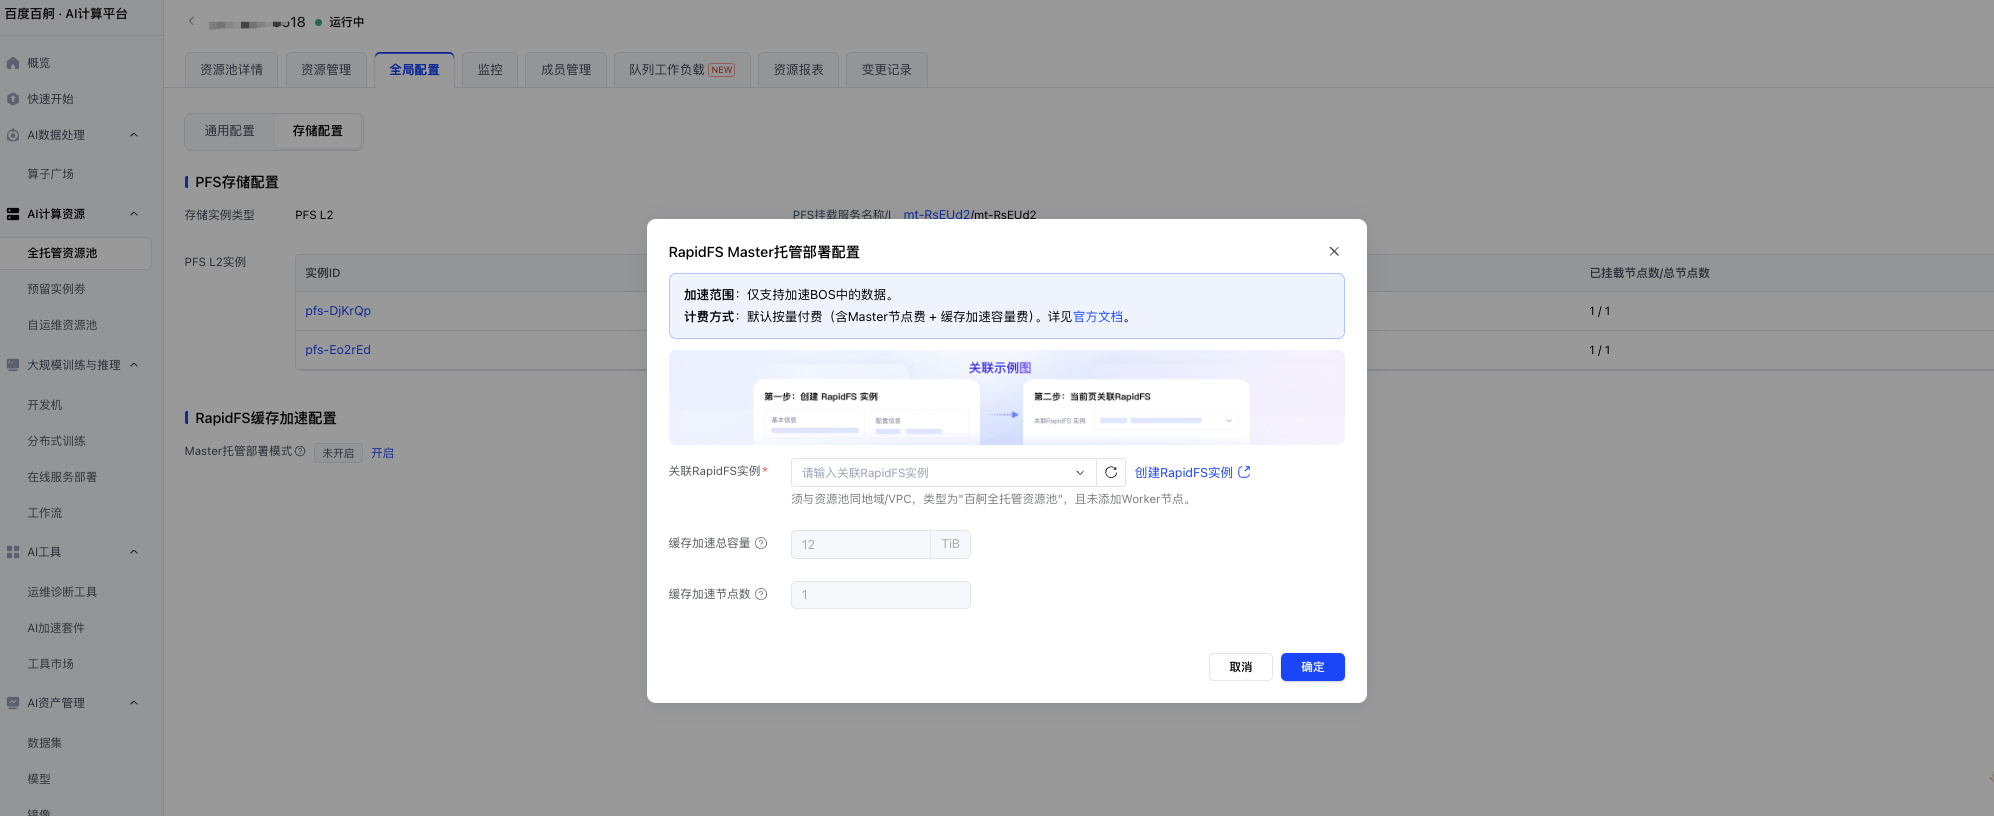Click help icon next to Master托管部署模式
The image size is (1994, 816).
pos(300,452)
